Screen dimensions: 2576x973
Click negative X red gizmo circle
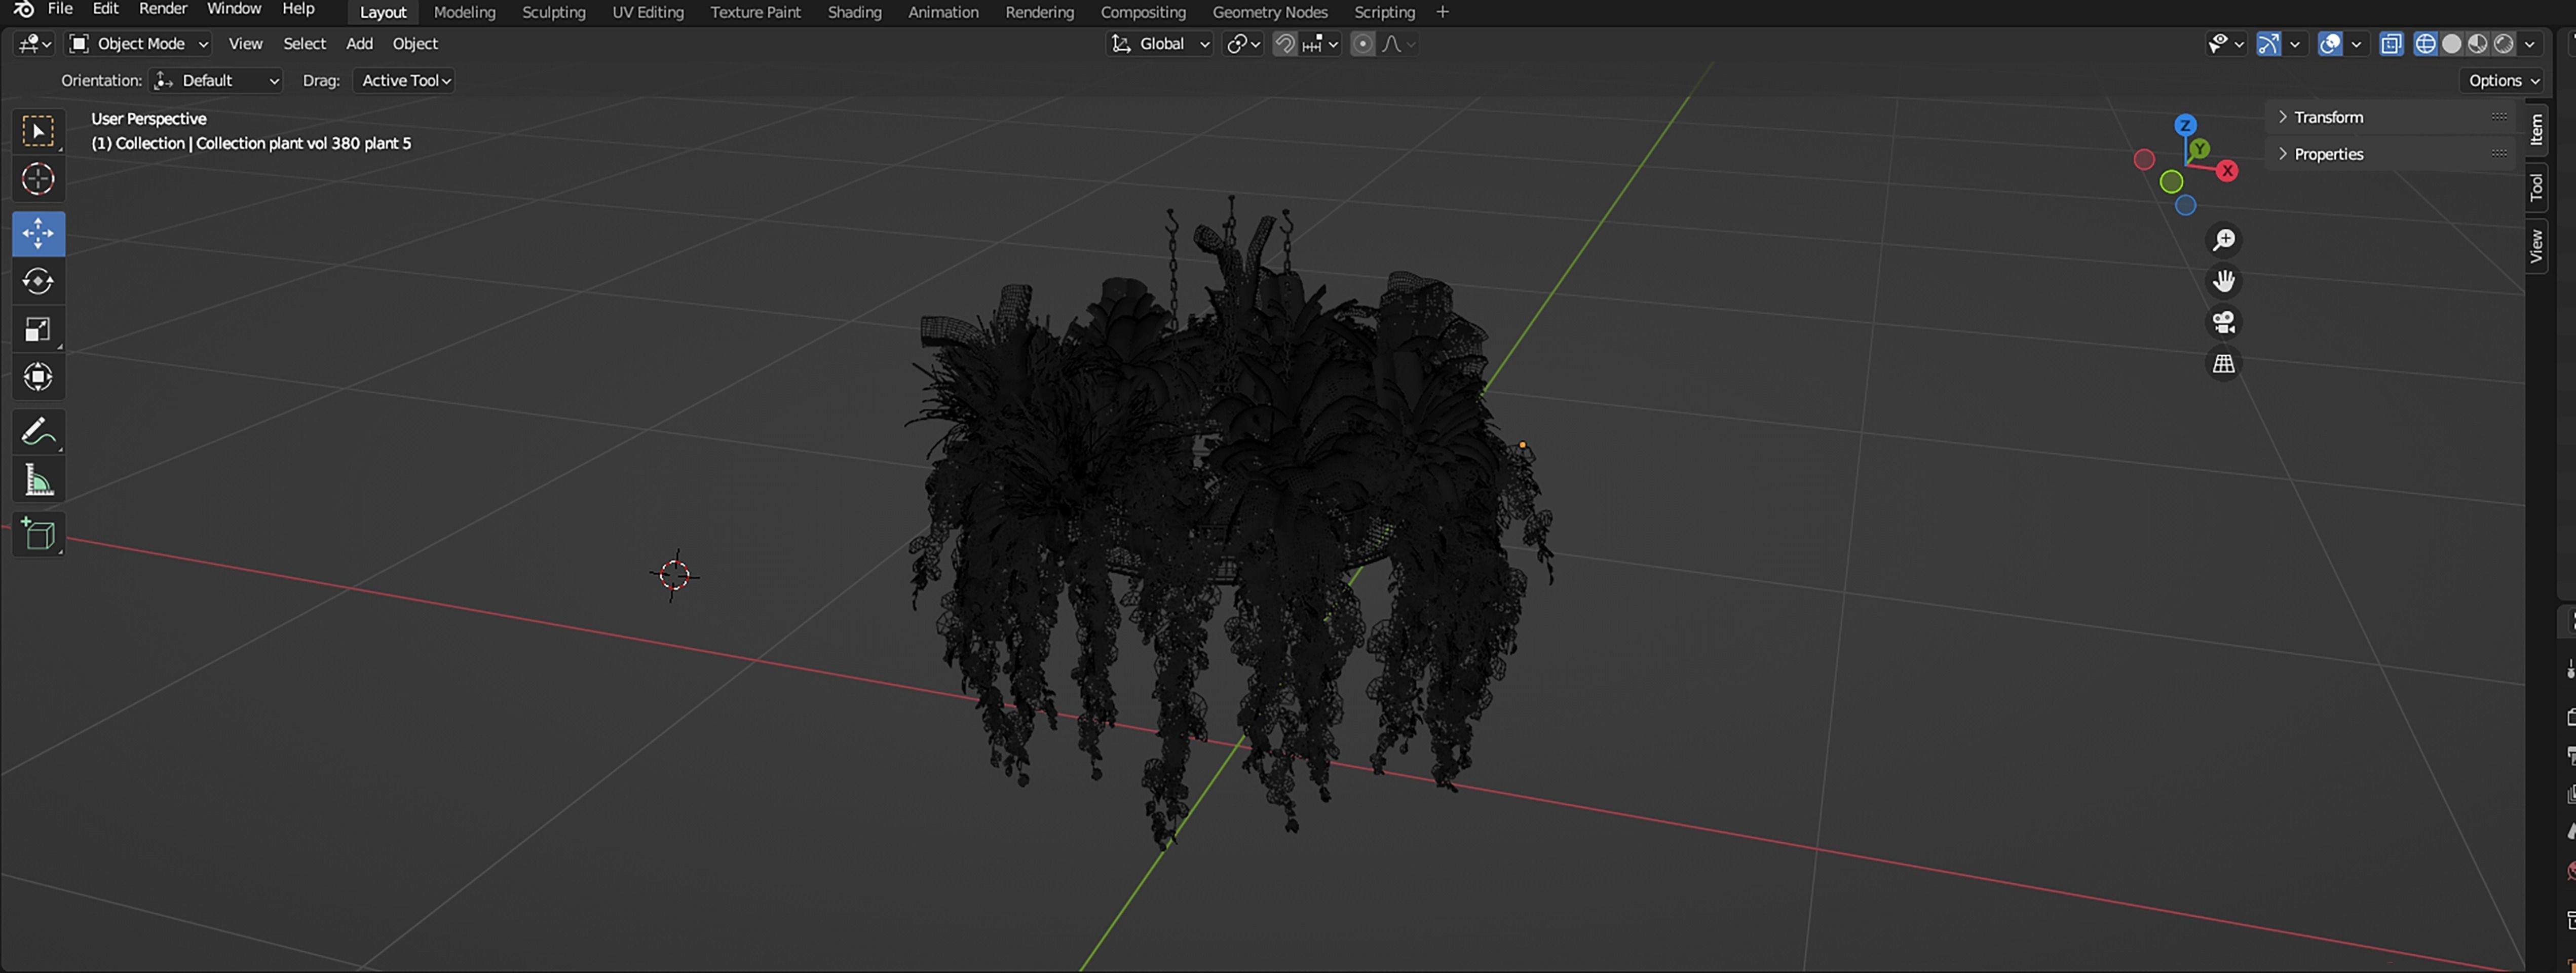point(2143,160)
